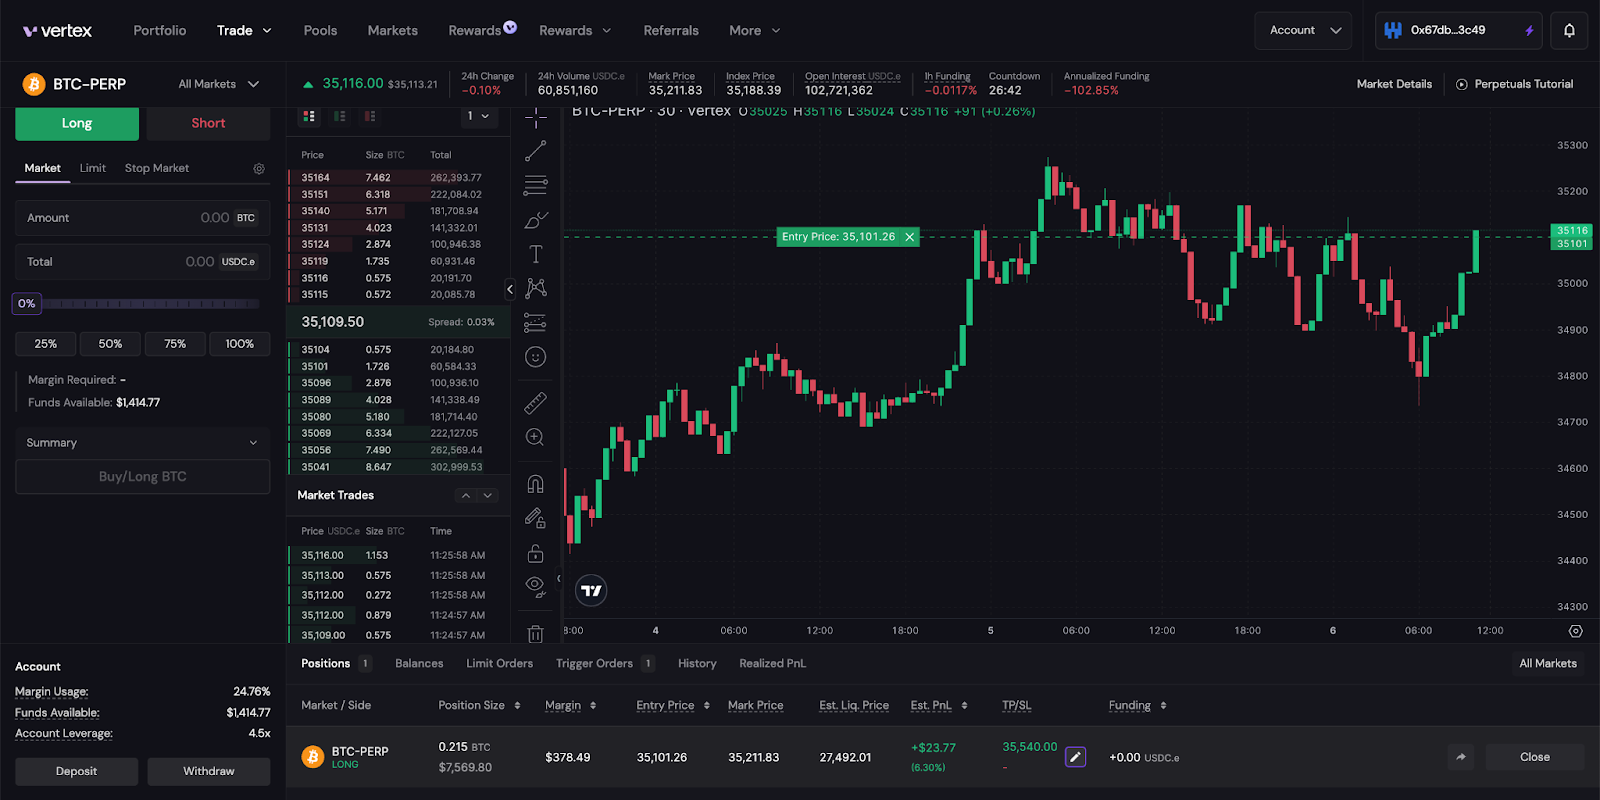Open the Trigger Orders tab
This screenshot has width=1600, height=800.
605,664
